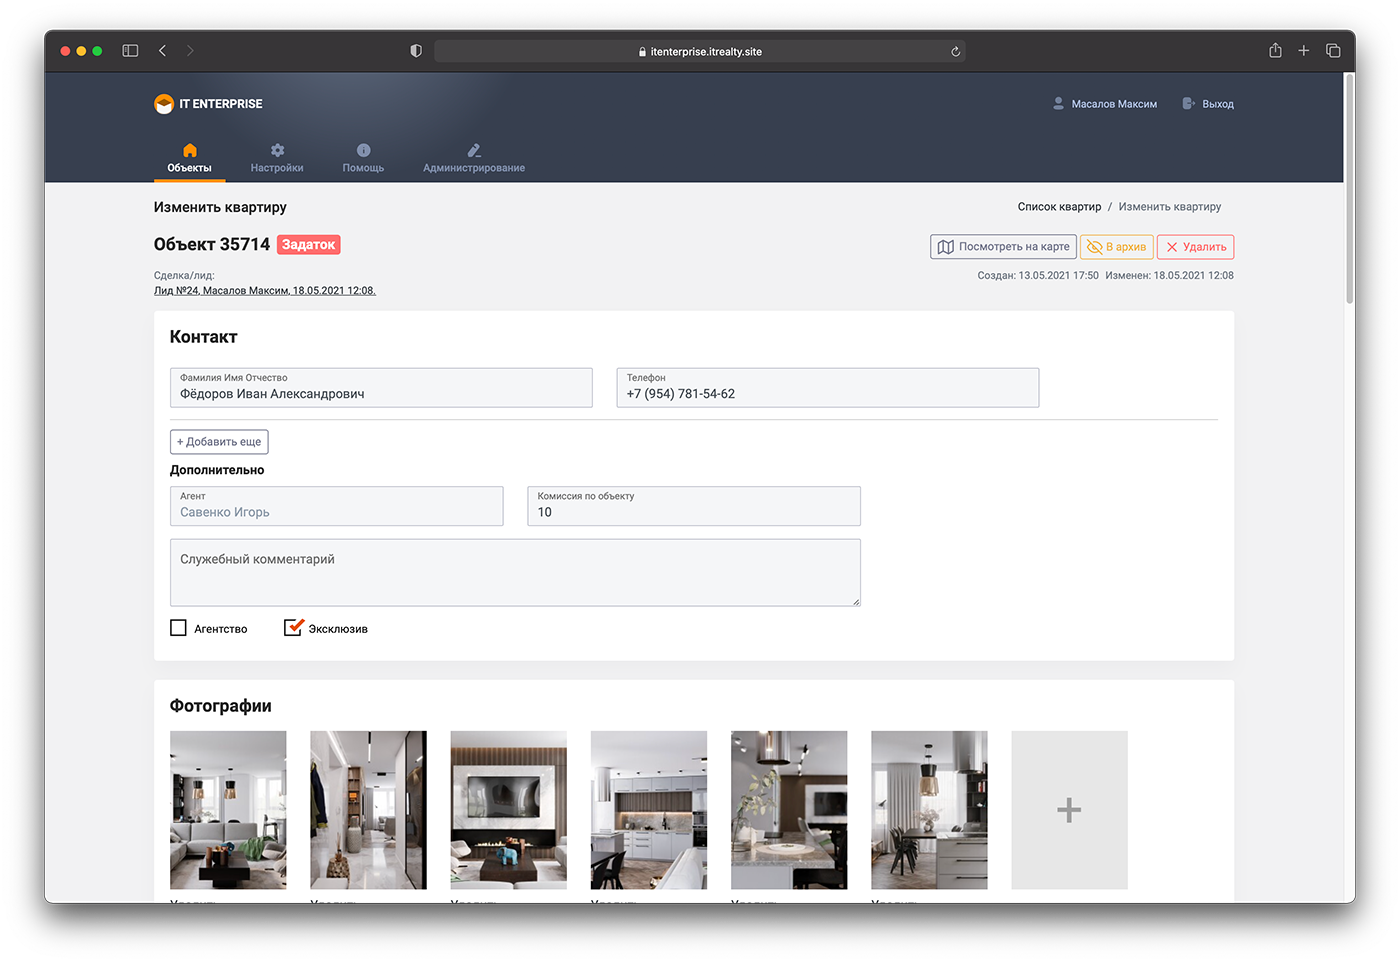The image size is (1400, 962).
Task: Show Safari tab overview icon
Action: 1333,51
